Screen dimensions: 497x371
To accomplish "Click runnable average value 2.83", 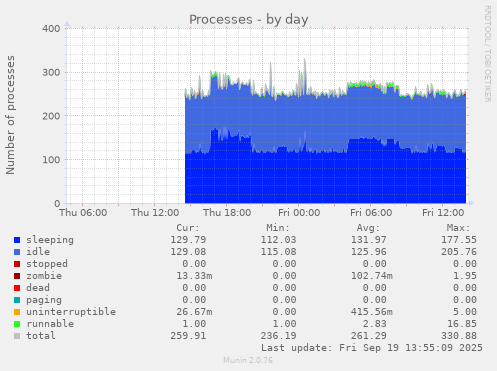I will 375,324.
